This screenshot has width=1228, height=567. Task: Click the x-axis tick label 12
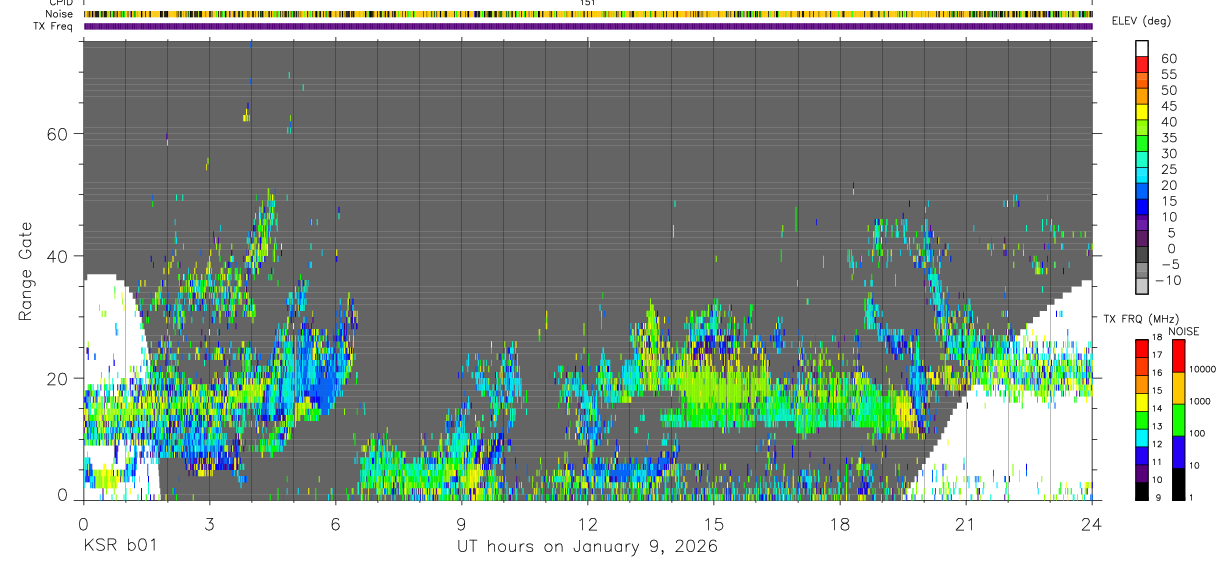pyautogui.click(x=587, y=523)
